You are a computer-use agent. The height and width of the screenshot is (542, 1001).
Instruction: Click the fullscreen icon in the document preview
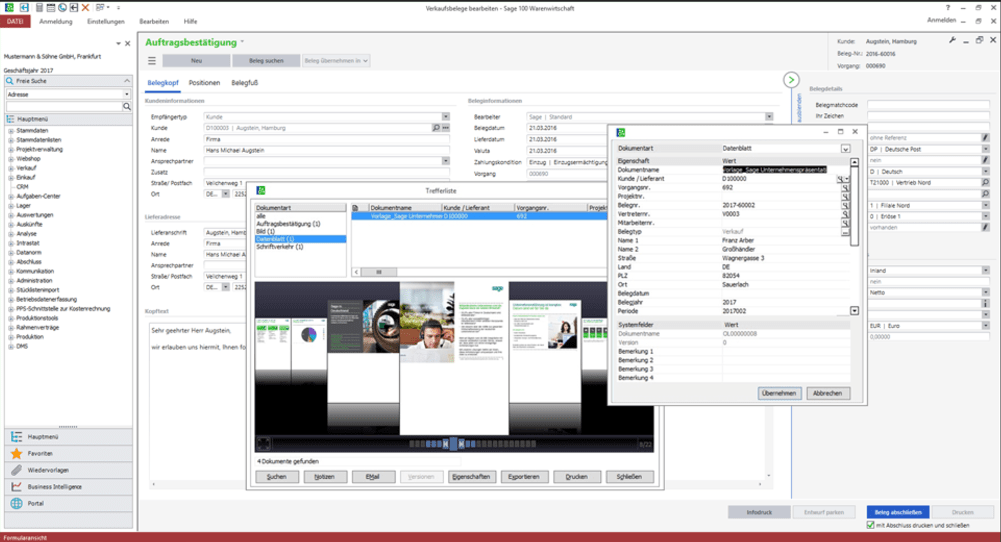click(263, 443)
